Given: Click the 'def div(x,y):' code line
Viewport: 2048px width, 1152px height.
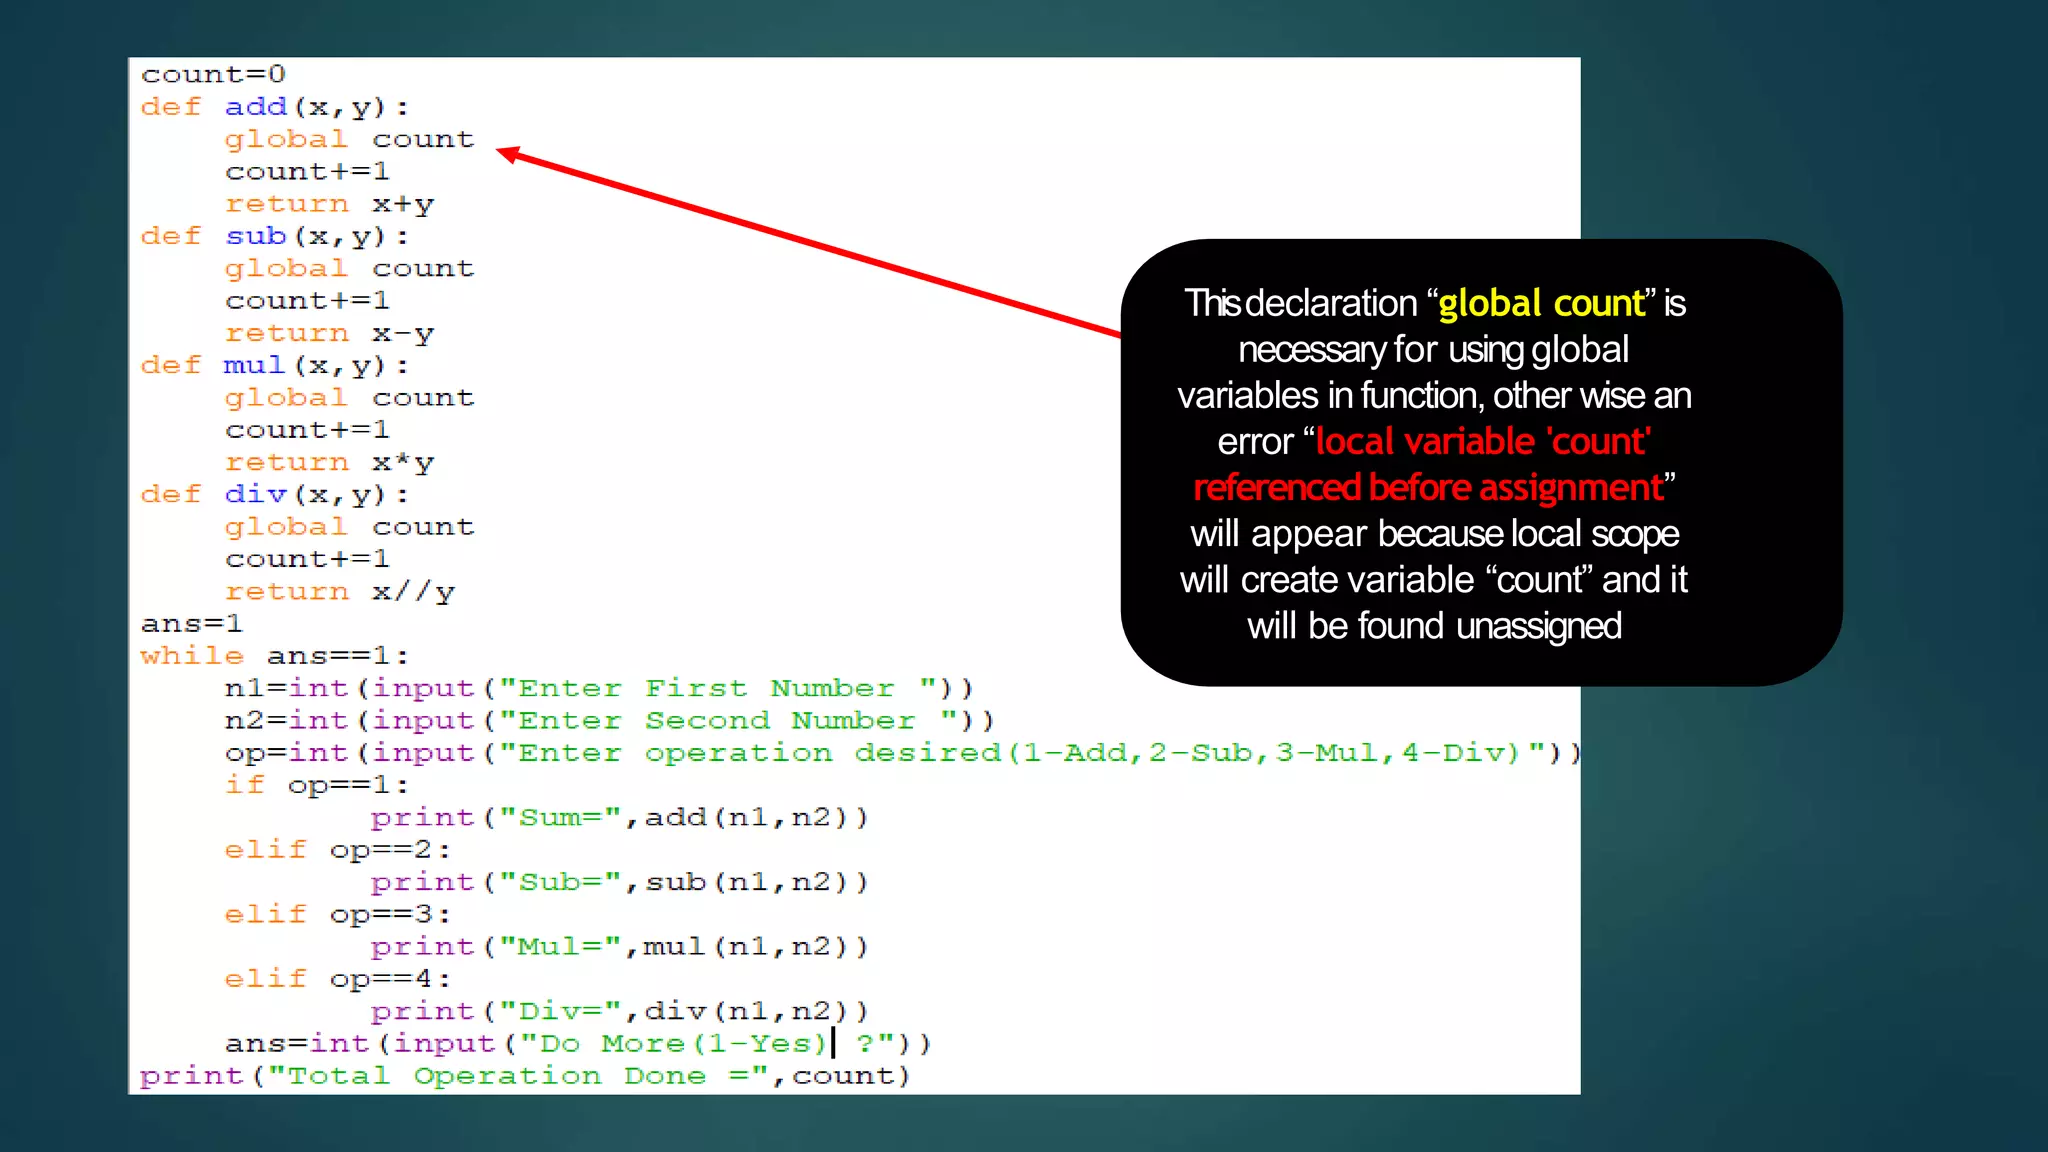Looking at the screenshot, I should pos(275,494).
